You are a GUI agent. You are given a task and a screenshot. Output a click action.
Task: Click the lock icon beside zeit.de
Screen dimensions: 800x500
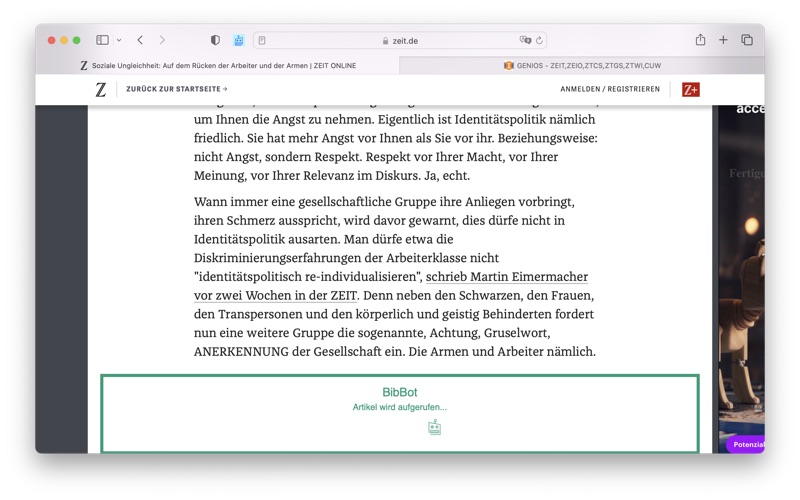coord(385,41)
